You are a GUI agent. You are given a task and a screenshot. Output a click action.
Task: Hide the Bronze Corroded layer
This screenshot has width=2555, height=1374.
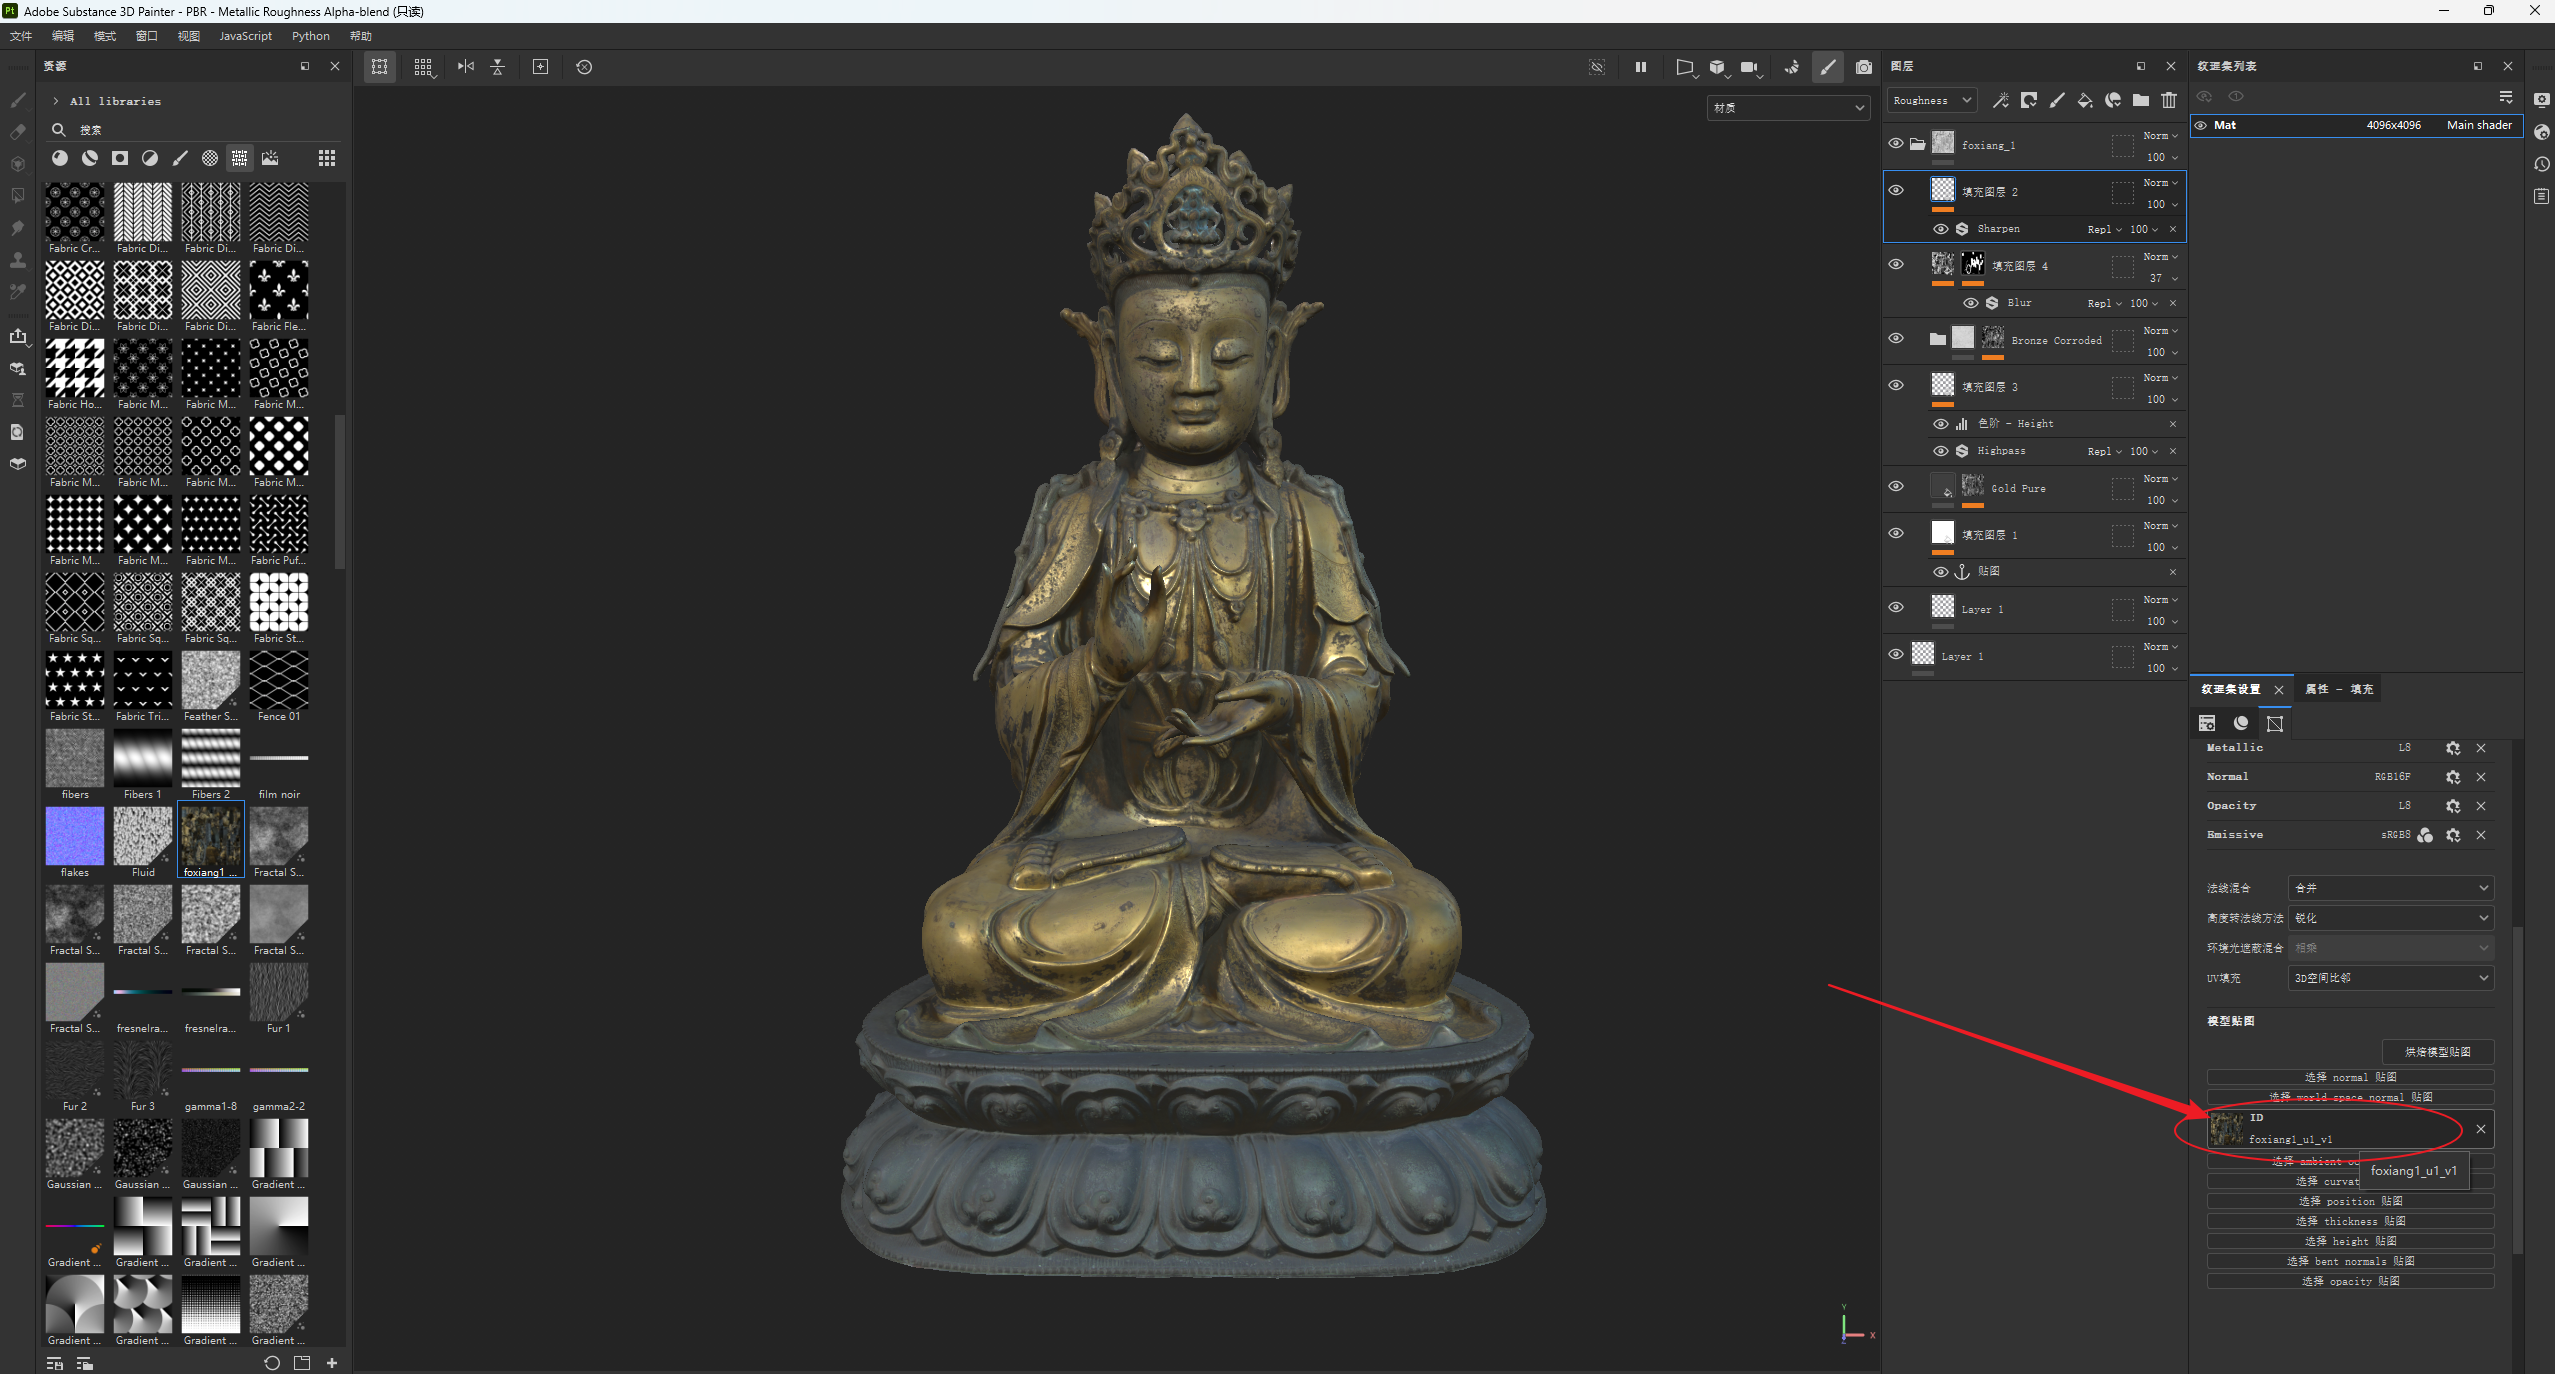pos(1895,339)
